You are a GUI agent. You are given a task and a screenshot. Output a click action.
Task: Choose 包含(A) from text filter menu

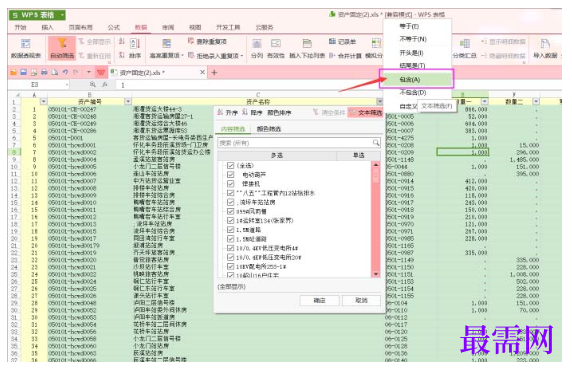416,79
